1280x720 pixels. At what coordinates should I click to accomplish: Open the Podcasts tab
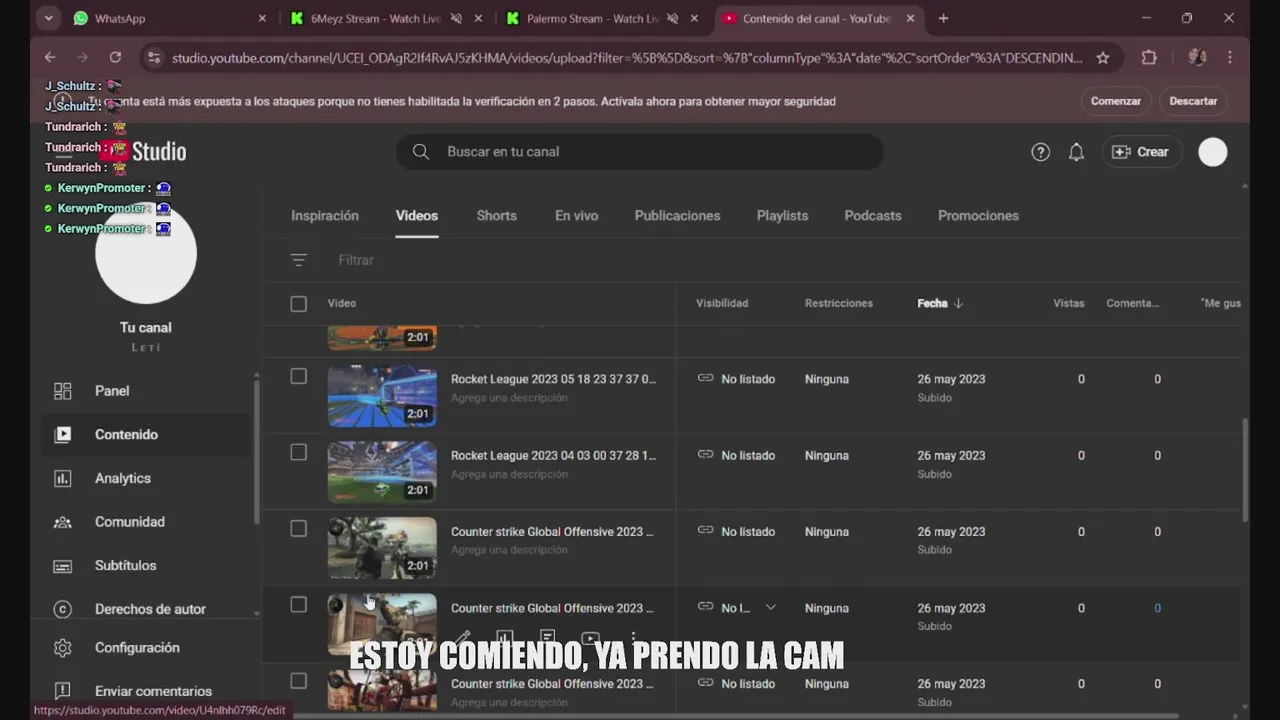(x=872, y=215)
